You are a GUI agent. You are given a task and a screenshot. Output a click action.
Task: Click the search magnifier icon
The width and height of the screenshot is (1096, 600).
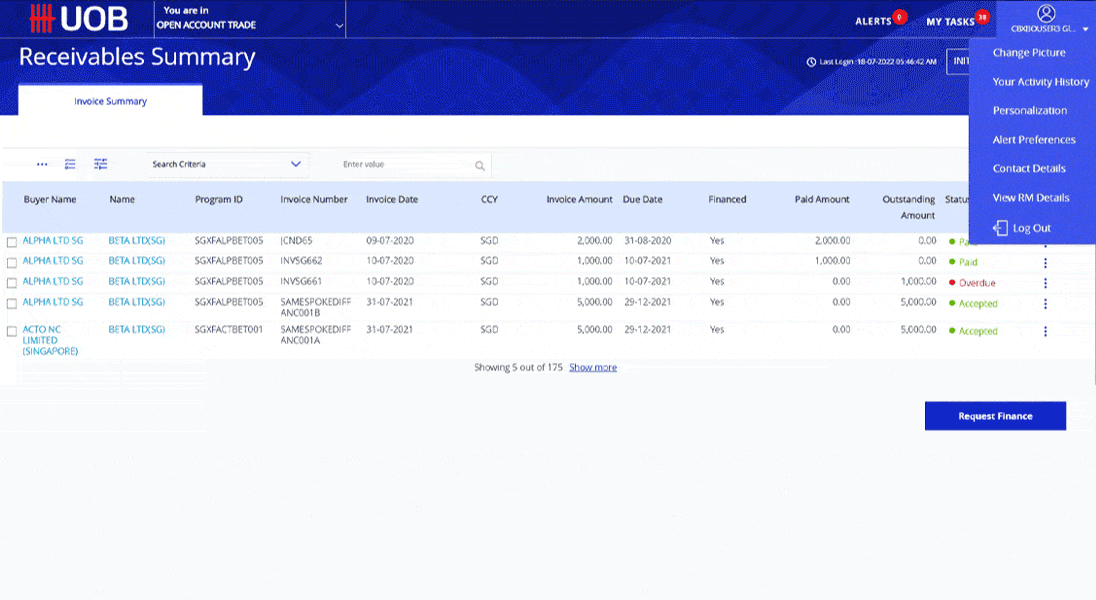[480, 165]
